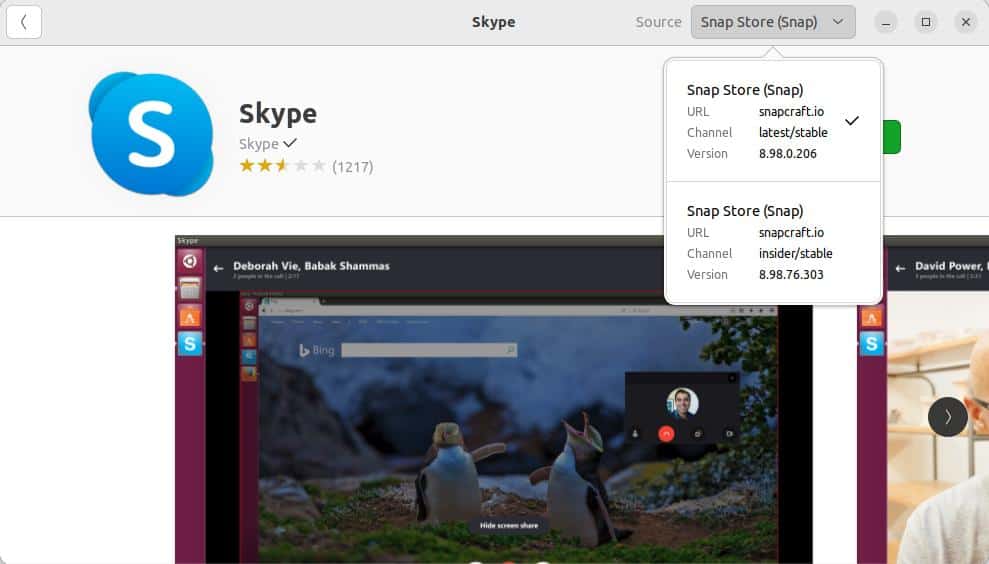Viewport: 989px width, 564px height.
Task: Open the David Power screenshot thumbnail
Action: pos(923,400)
